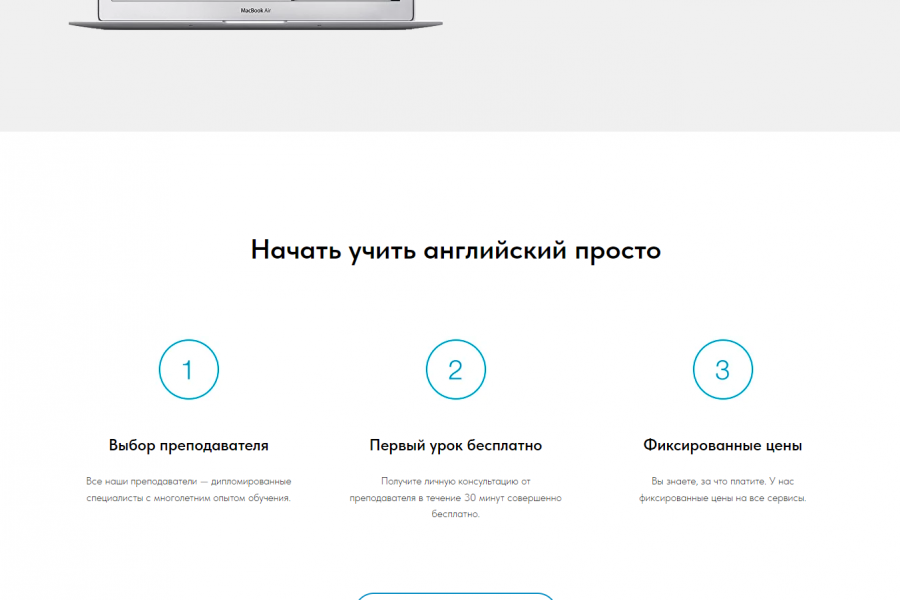The image size is (900, 600).
Task: Click the "Вы знаете, за что платите" description
Action: [723, 490]
